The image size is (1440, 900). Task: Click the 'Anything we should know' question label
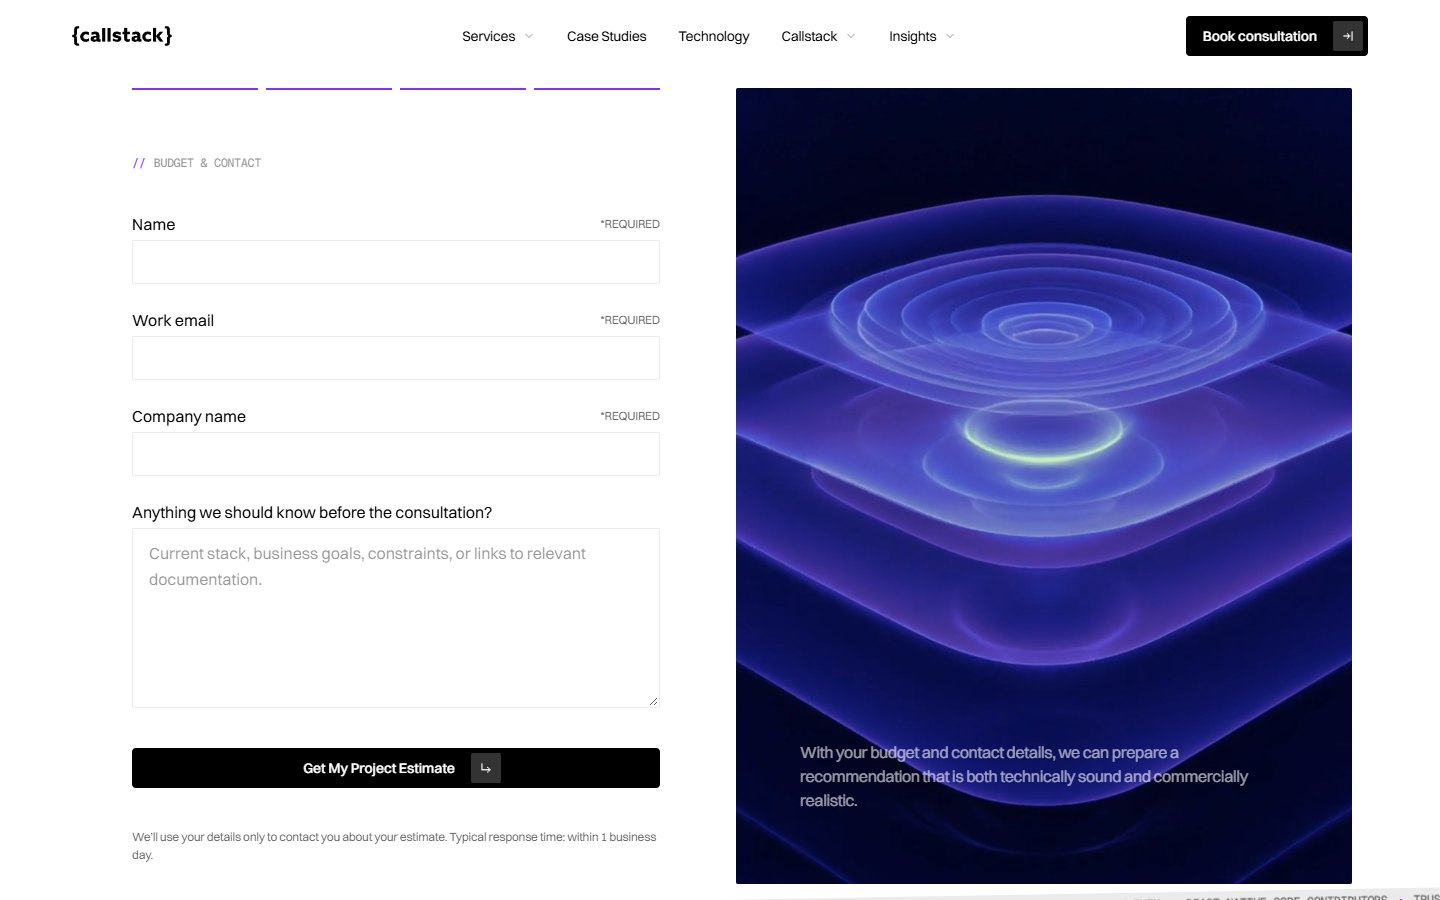(x=312, y=513)
